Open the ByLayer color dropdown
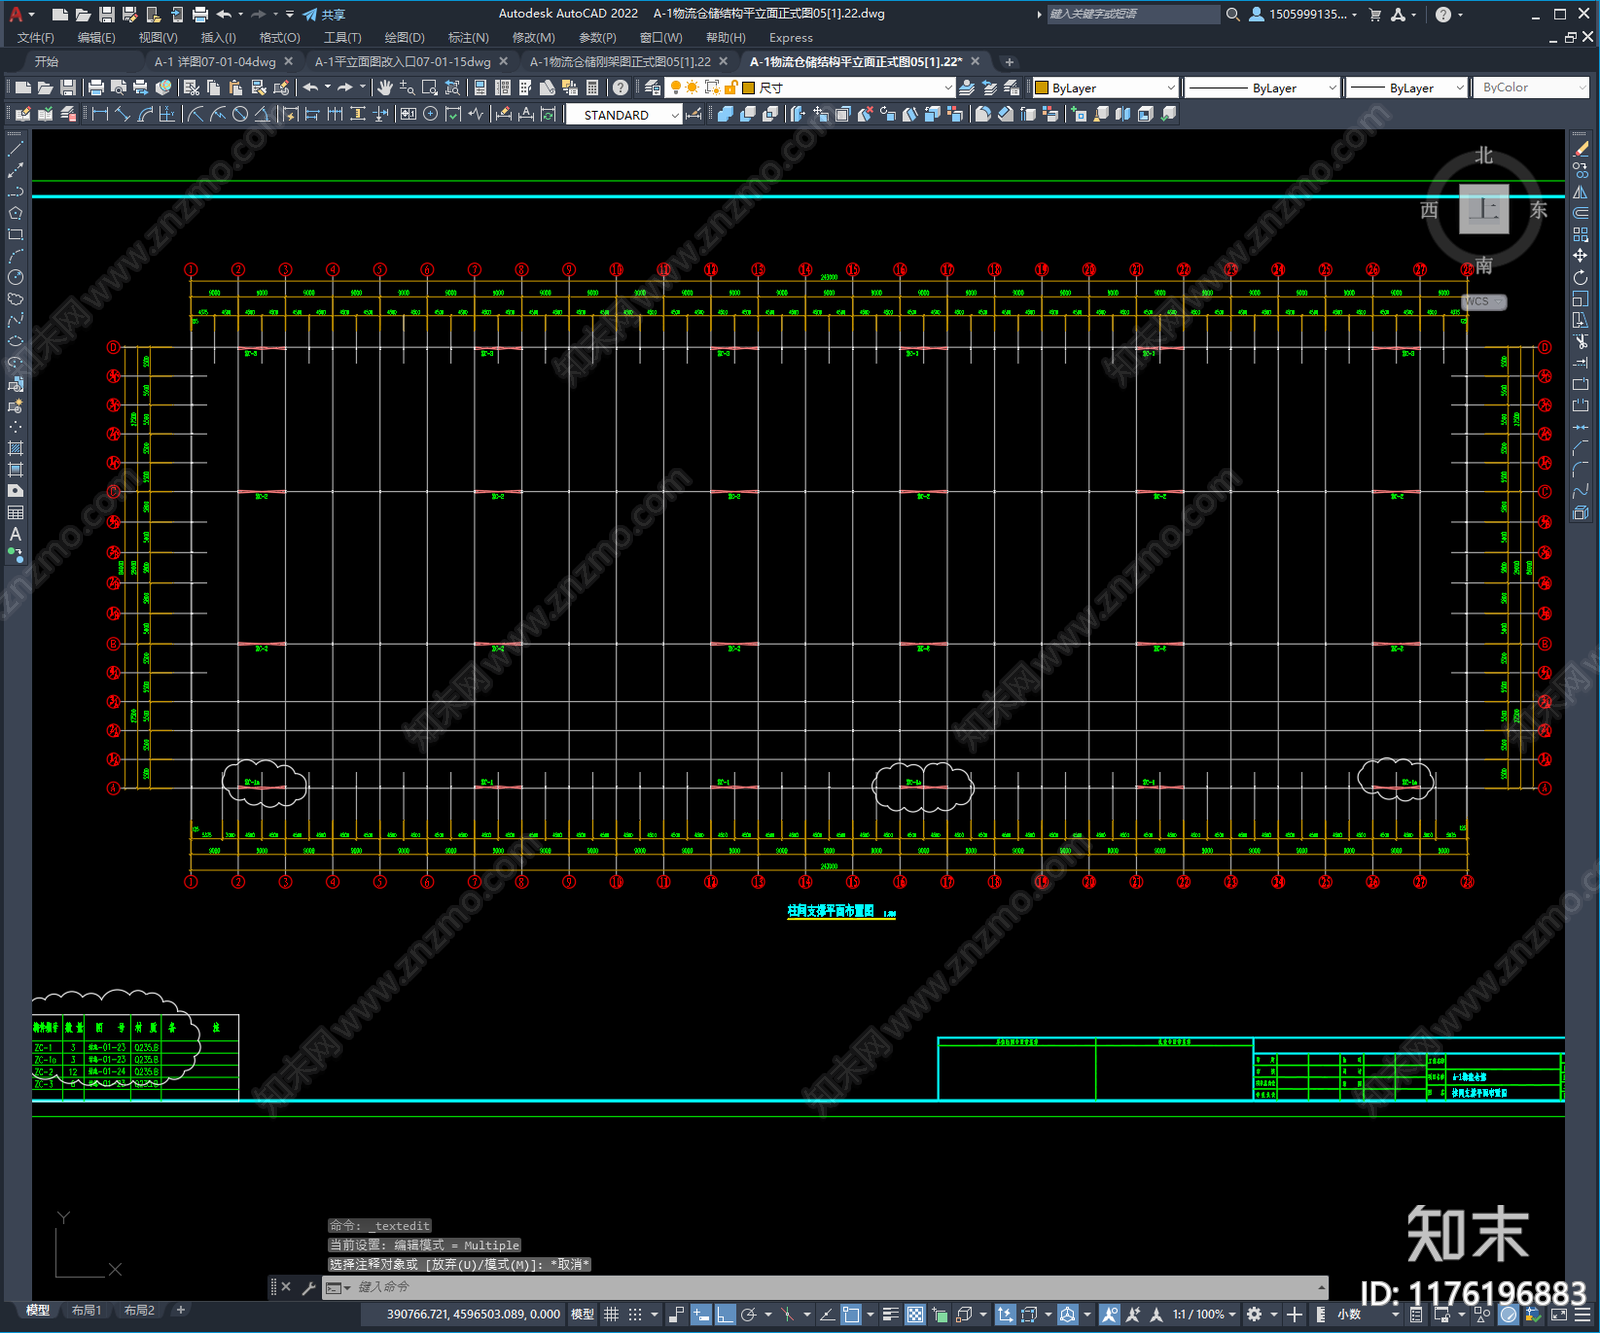Screen dimensions: 1600x1333 click(x=1105, y=88)
